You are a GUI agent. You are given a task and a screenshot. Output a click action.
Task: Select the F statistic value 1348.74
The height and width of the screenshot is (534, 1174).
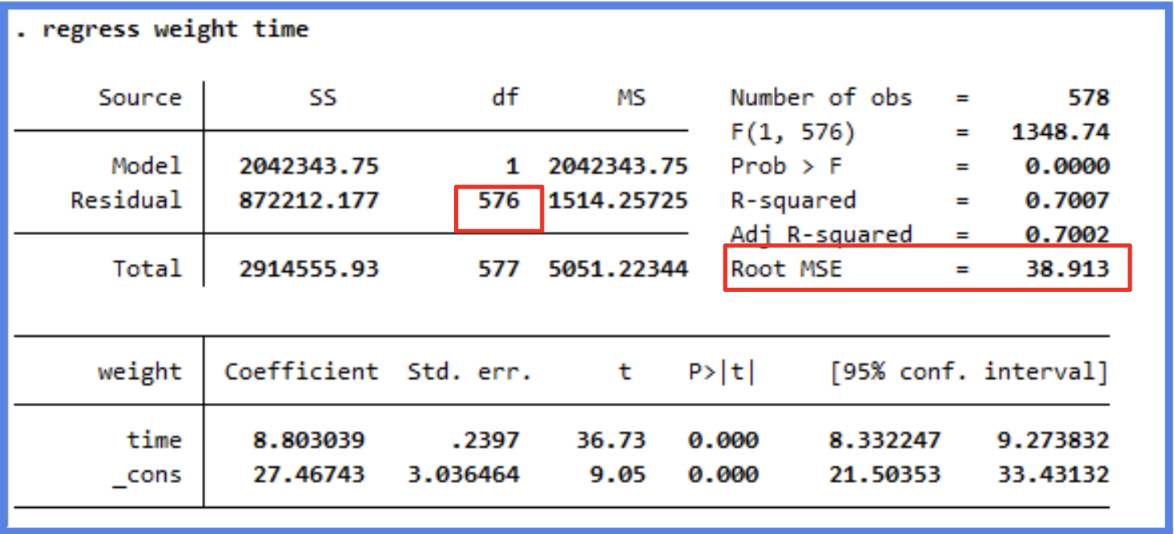coord(1060,132)
